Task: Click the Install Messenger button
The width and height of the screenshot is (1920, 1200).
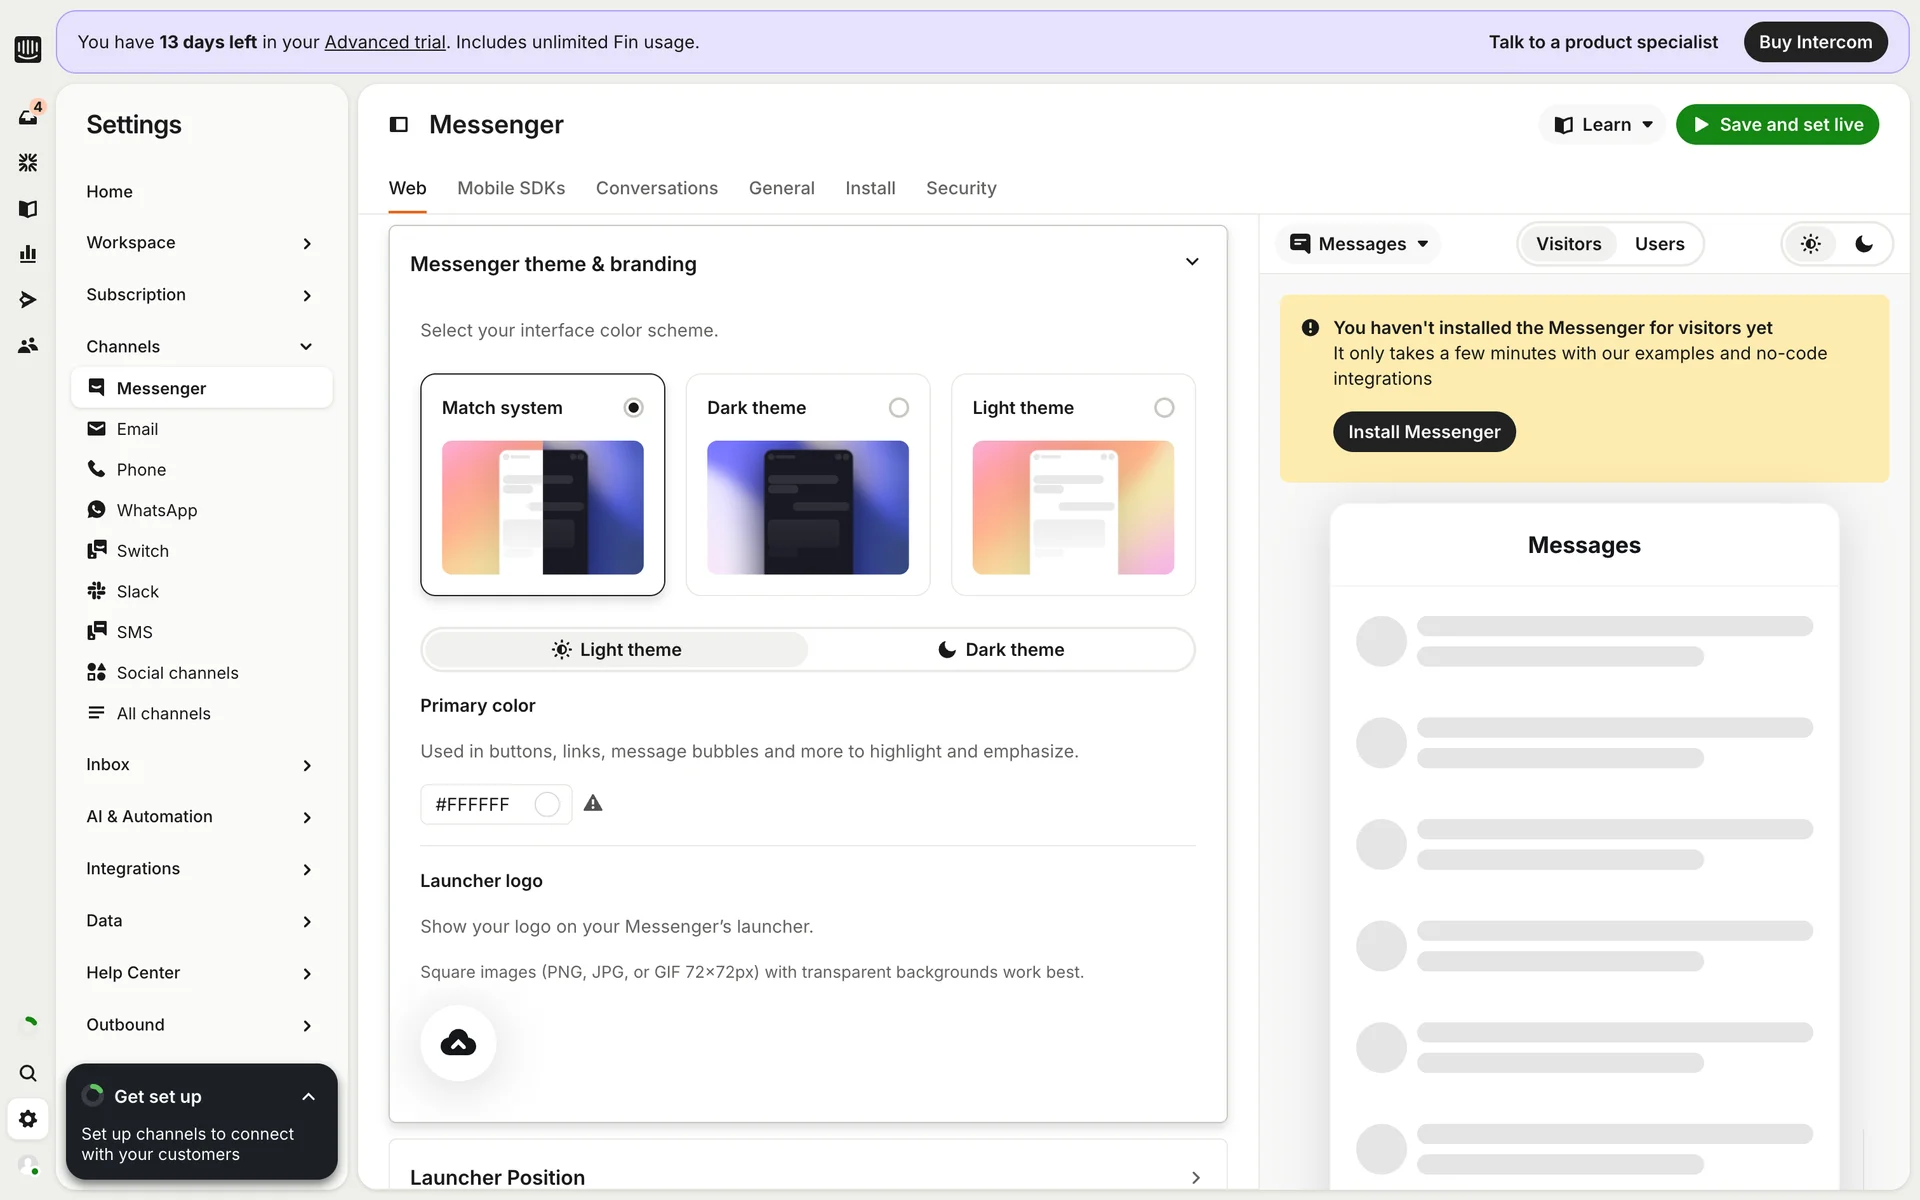Action: coord(1423,432)
